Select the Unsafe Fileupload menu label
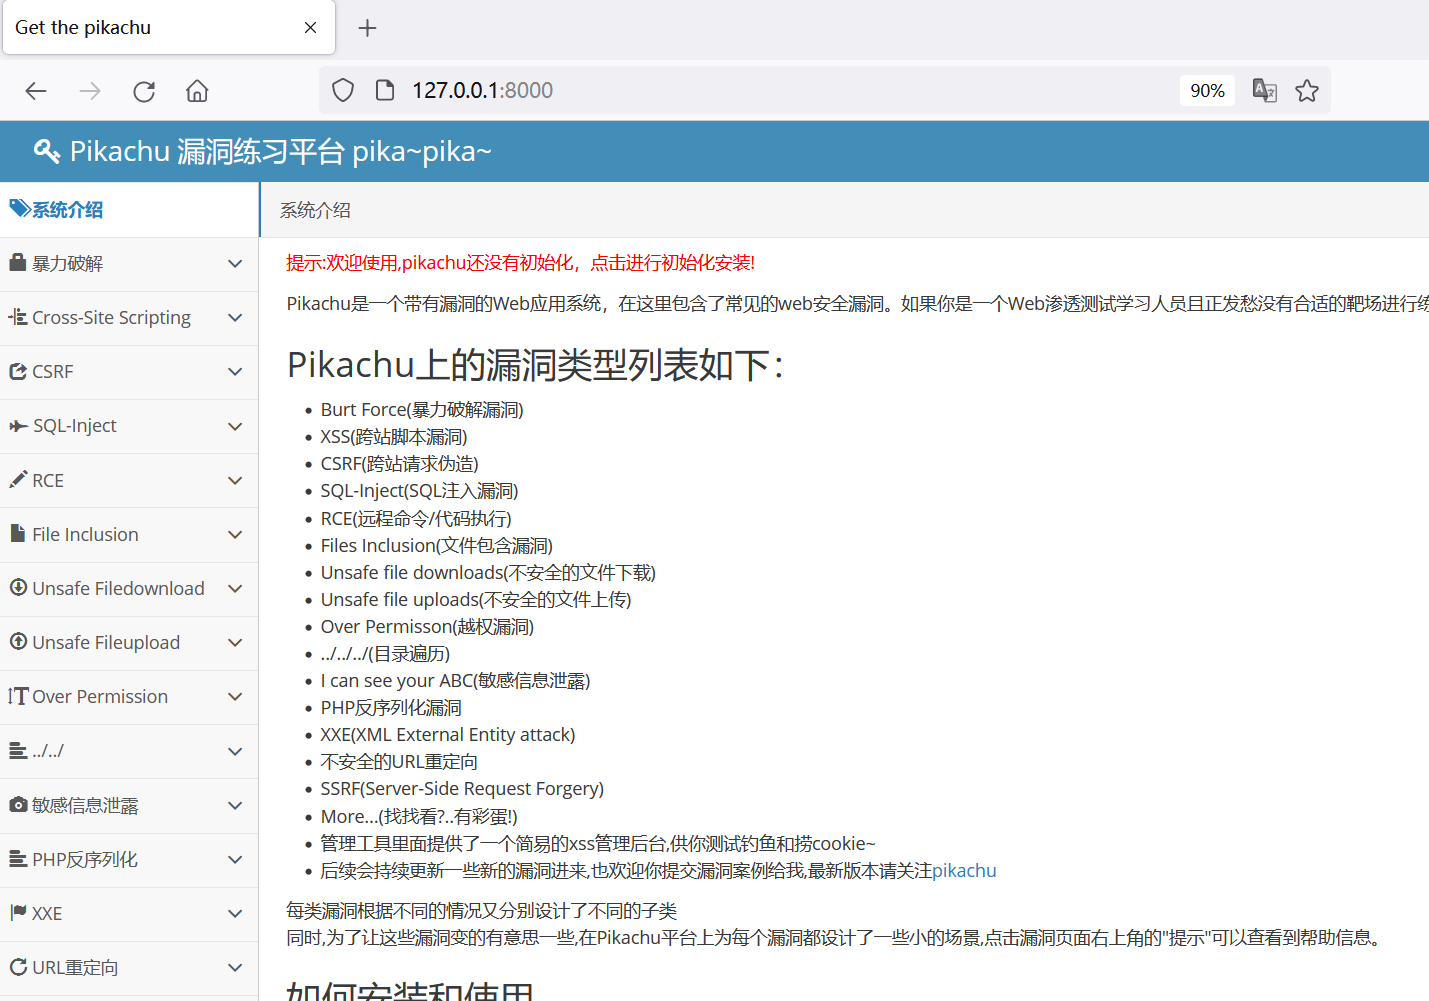The height and width of the screenshot is (1001, 1429). 106,643
